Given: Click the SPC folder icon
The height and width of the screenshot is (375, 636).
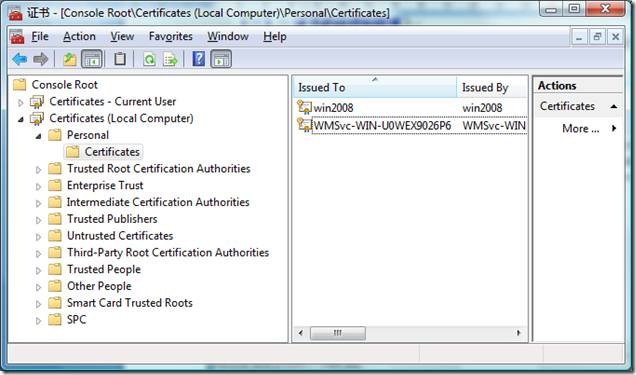Looking at the screenshot, I should pos(55,319).
